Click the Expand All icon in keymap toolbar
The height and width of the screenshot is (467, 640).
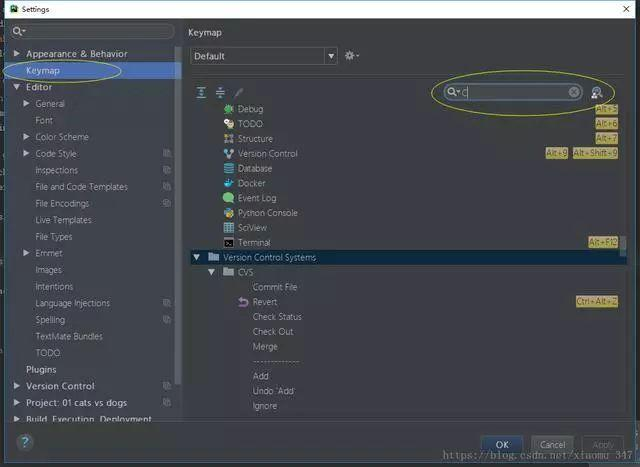pos(201,93)
